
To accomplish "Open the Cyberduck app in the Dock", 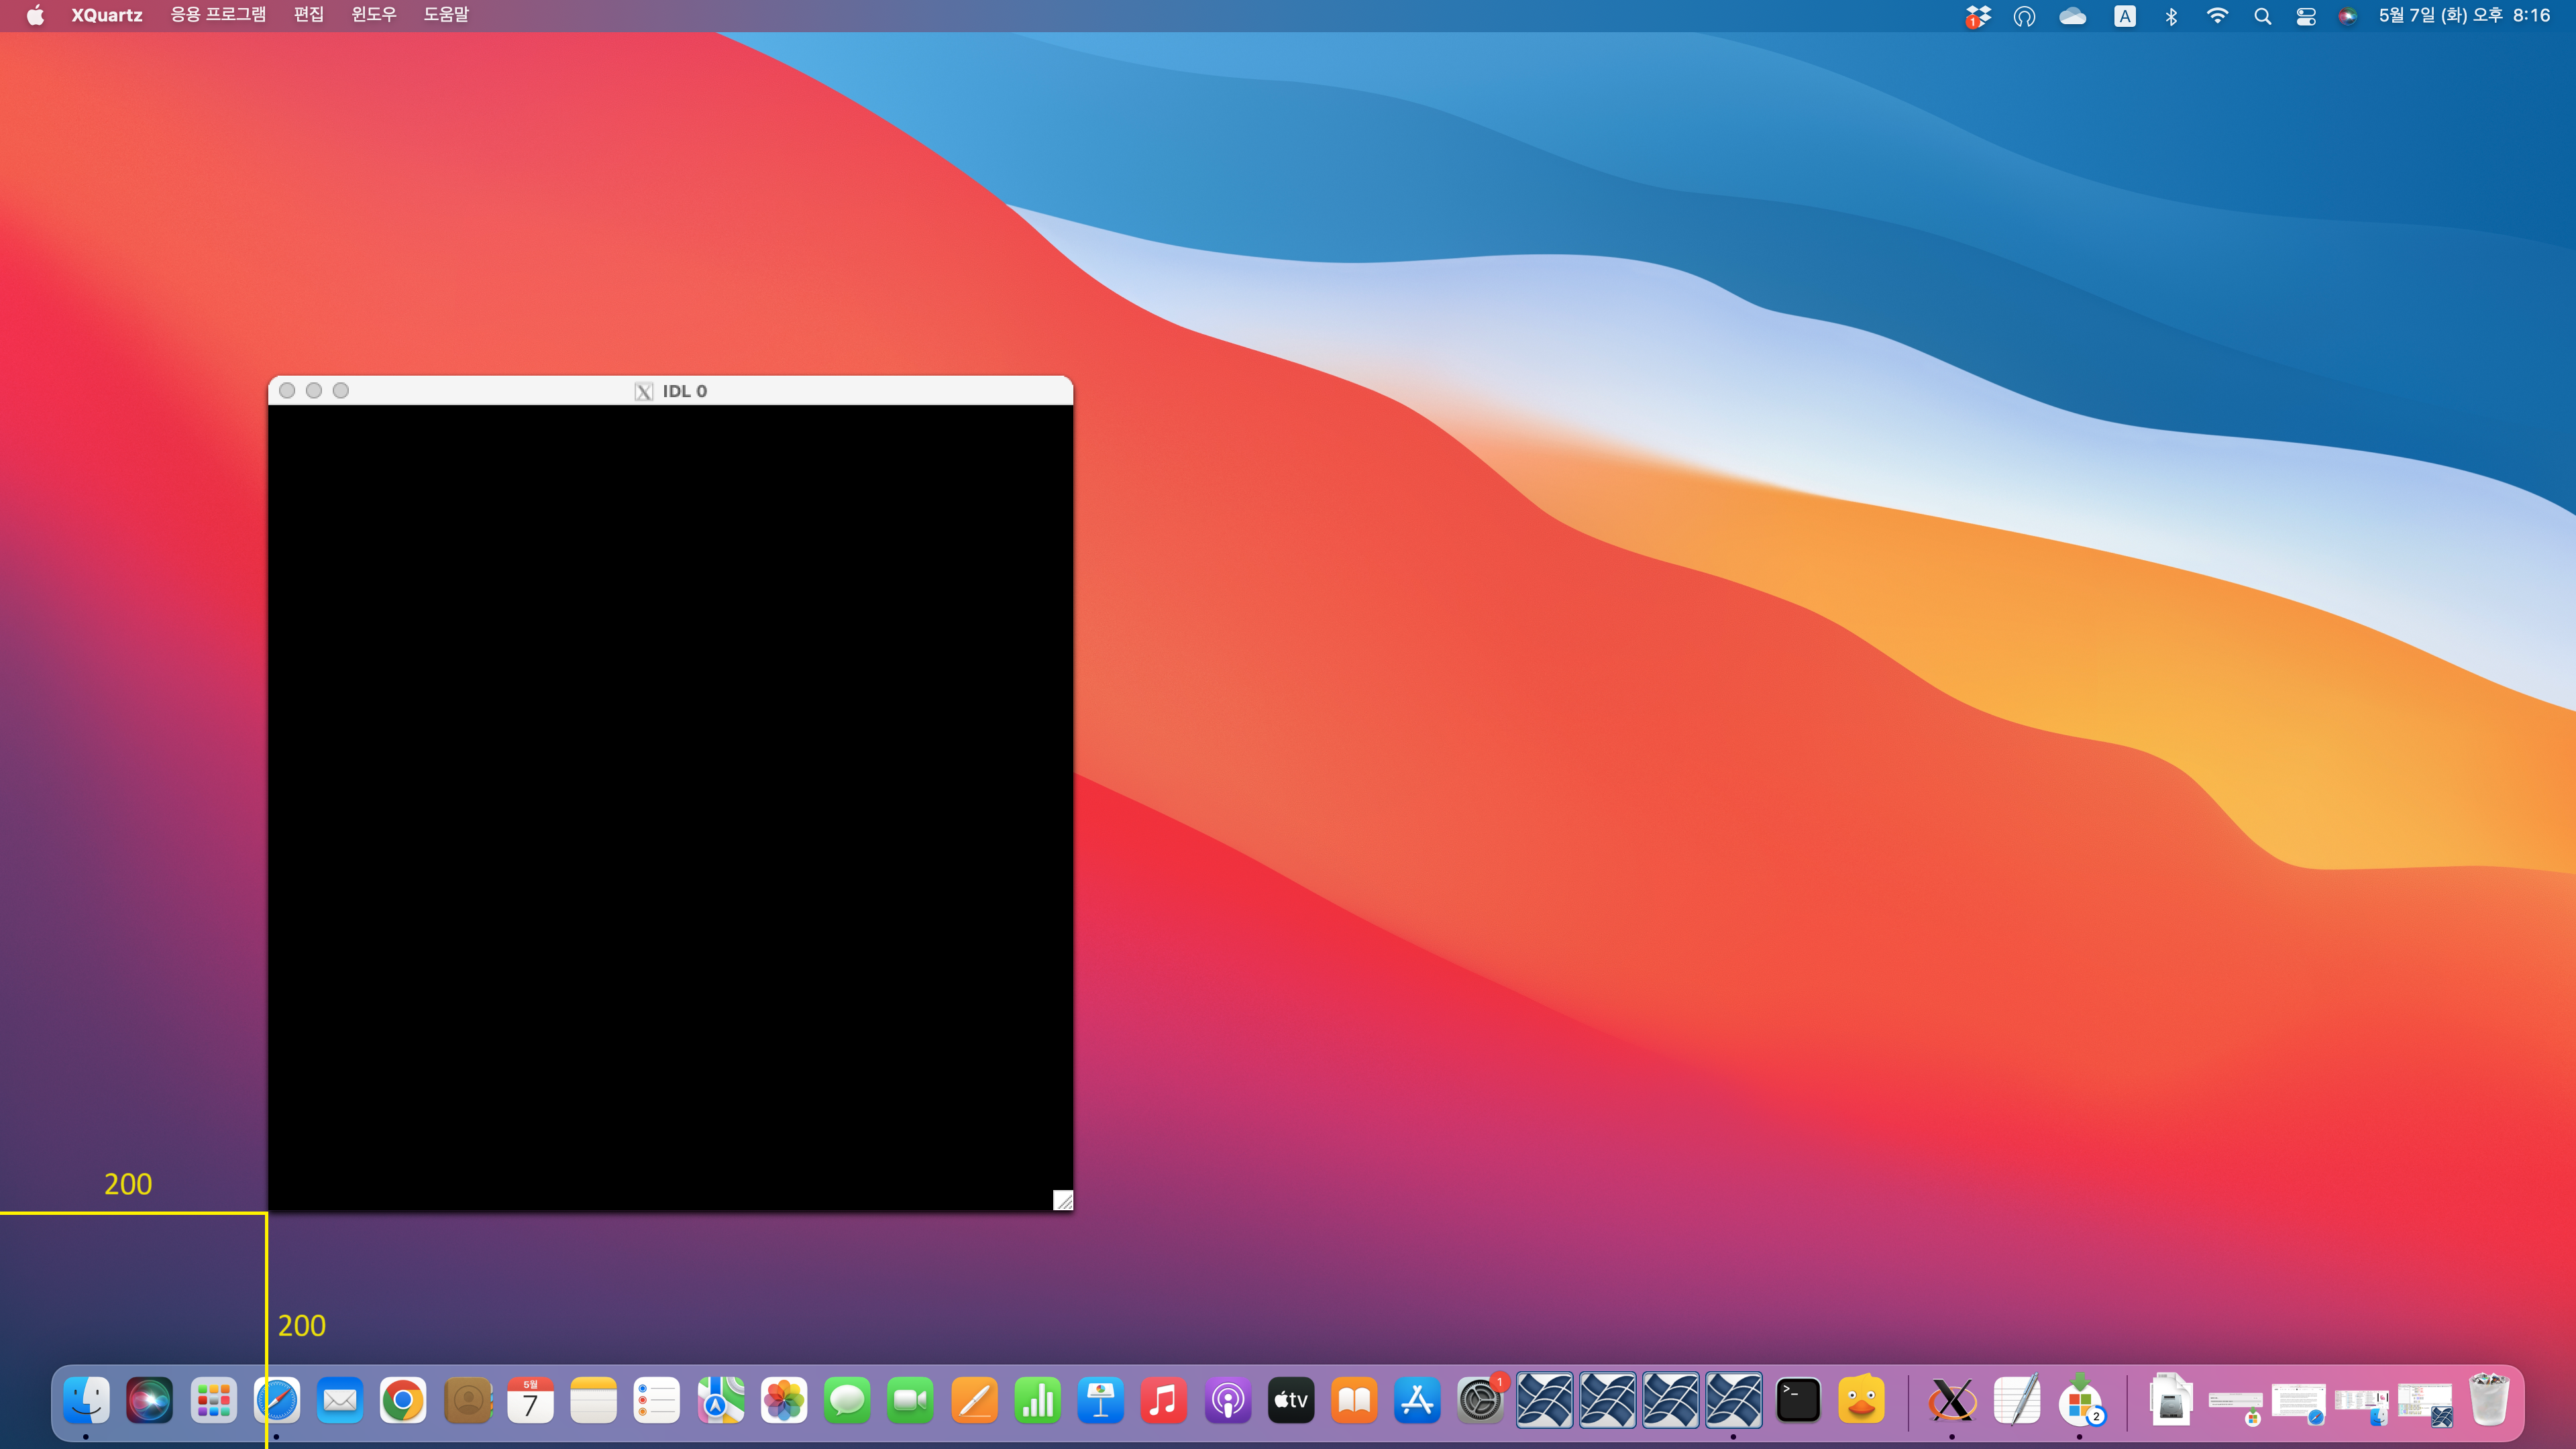I will pos(1861,1400).
